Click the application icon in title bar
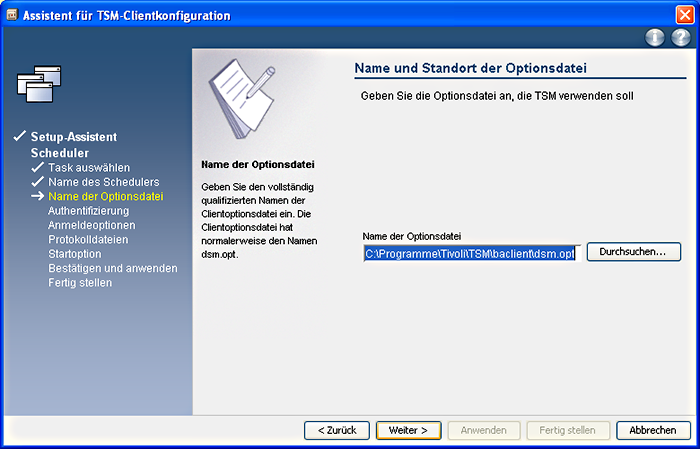Screen dimensions: 700x449 [12, 15]
